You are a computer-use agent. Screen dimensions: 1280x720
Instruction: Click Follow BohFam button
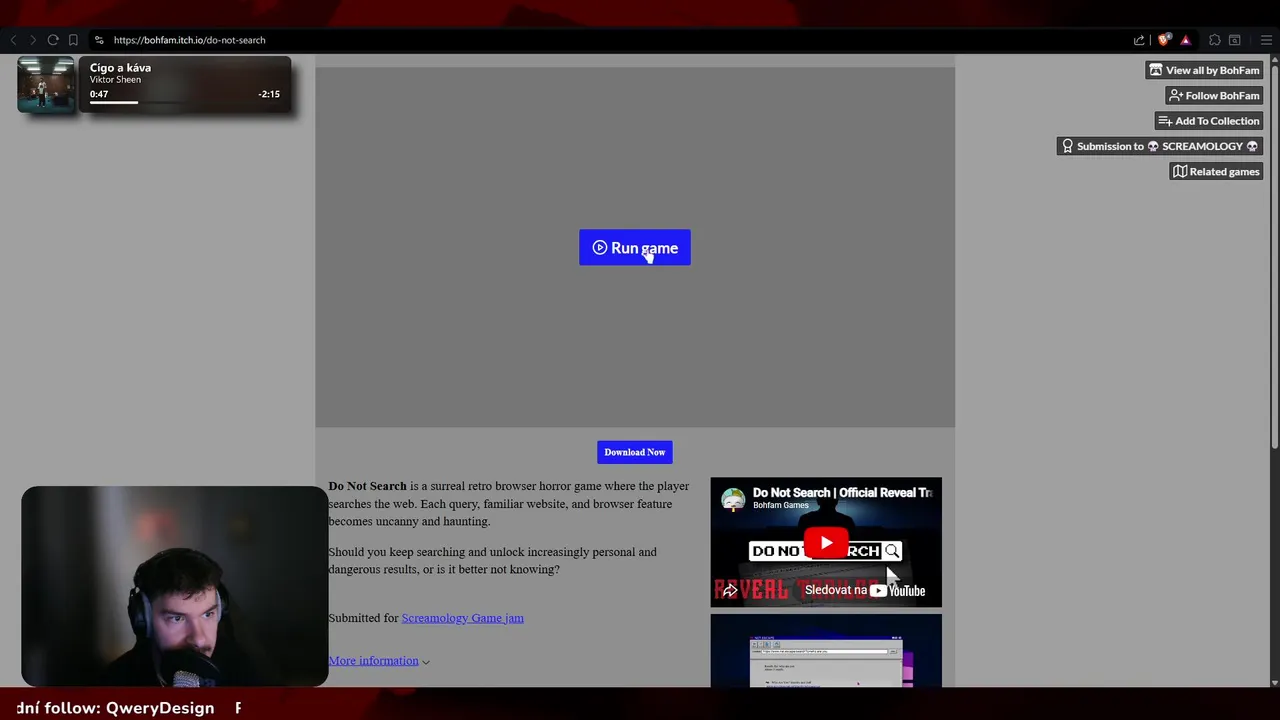[x=1214, y=95]
